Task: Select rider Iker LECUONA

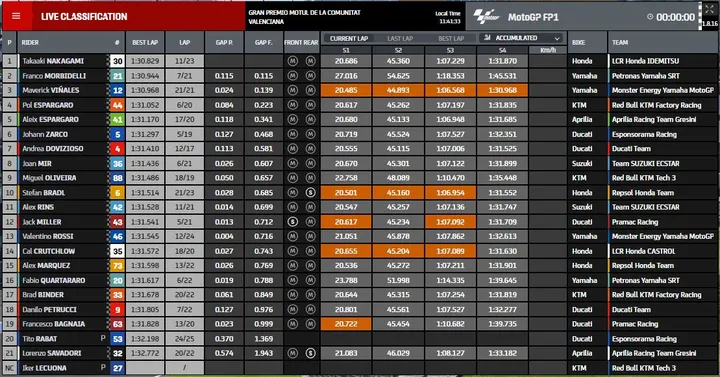Action: pos(44,368)
